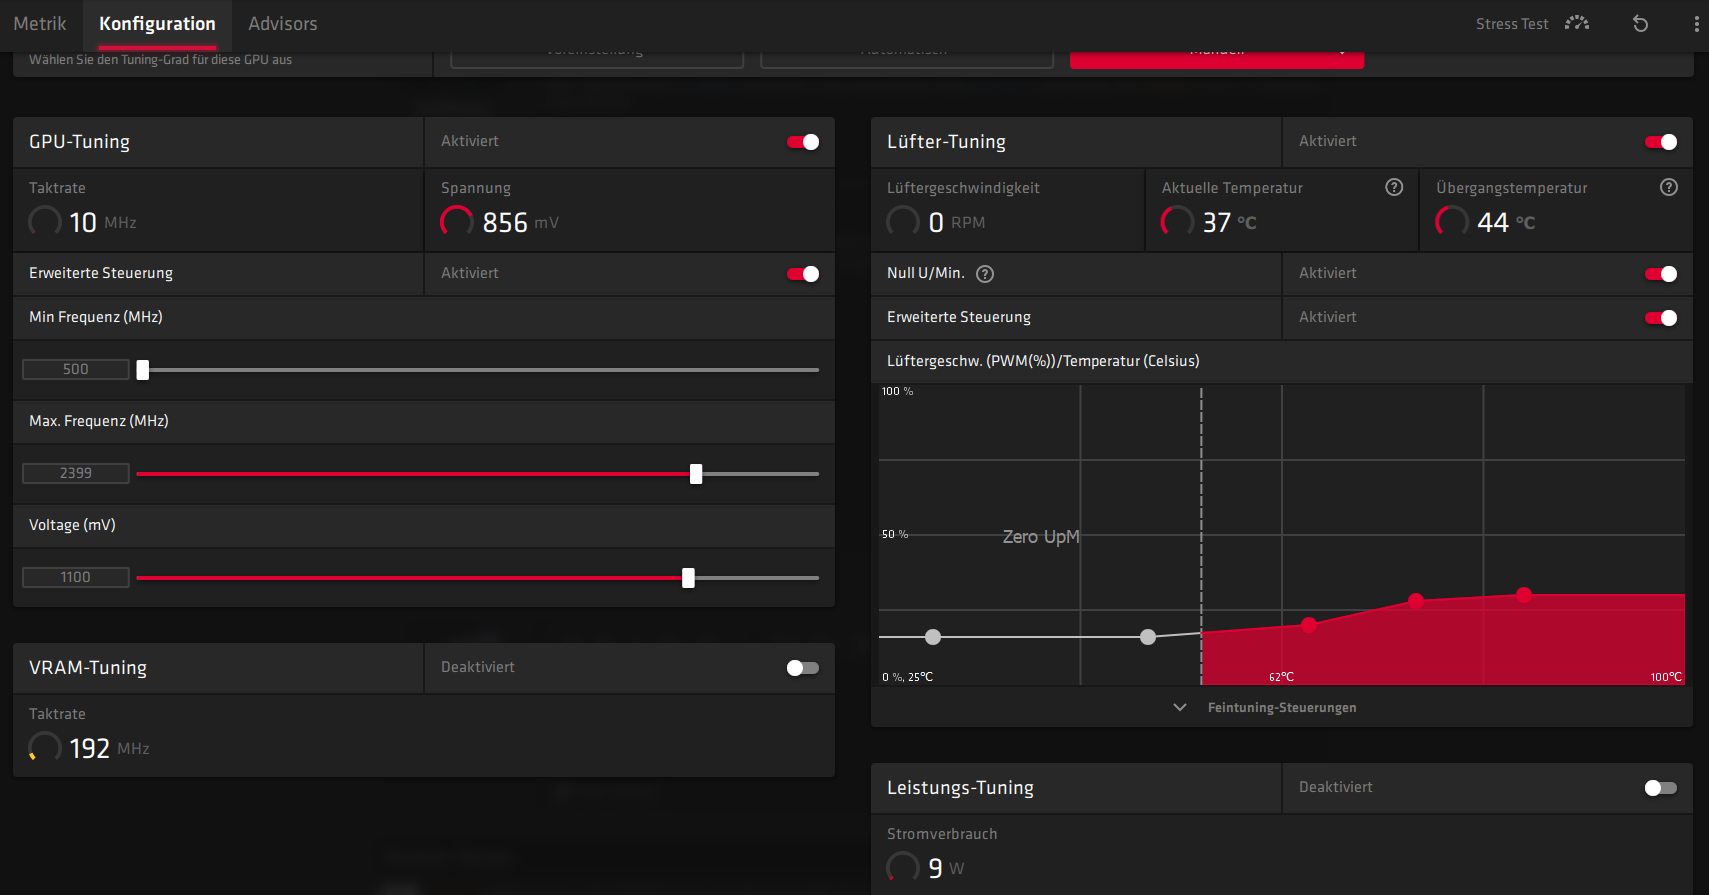Enable the VRAM-Tuning switch

803,668
